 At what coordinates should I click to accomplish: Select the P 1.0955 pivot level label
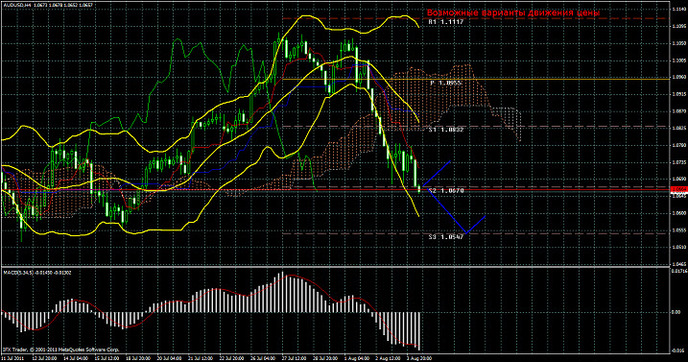446,82
